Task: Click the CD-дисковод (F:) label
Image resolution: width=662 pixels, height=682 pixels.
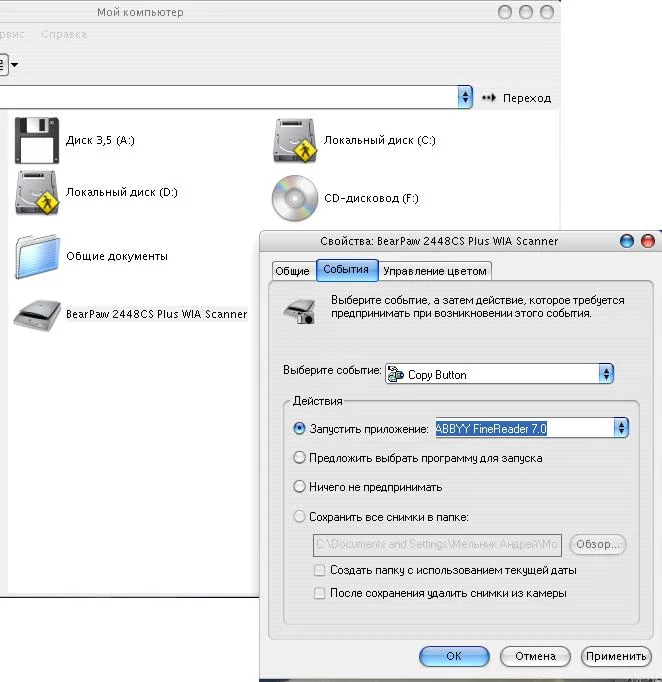Action: [x=371, y=198]
